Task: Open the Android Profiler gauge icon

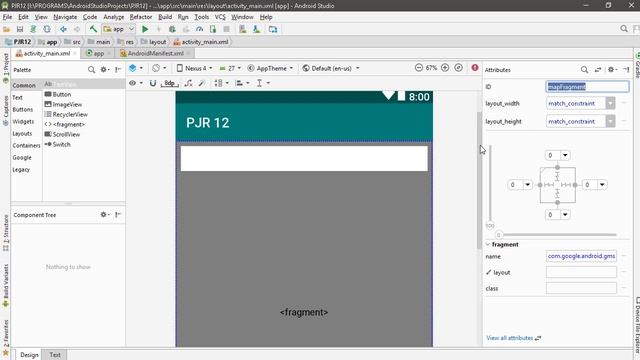Action: pyautogui.click(x=199, y=29)
